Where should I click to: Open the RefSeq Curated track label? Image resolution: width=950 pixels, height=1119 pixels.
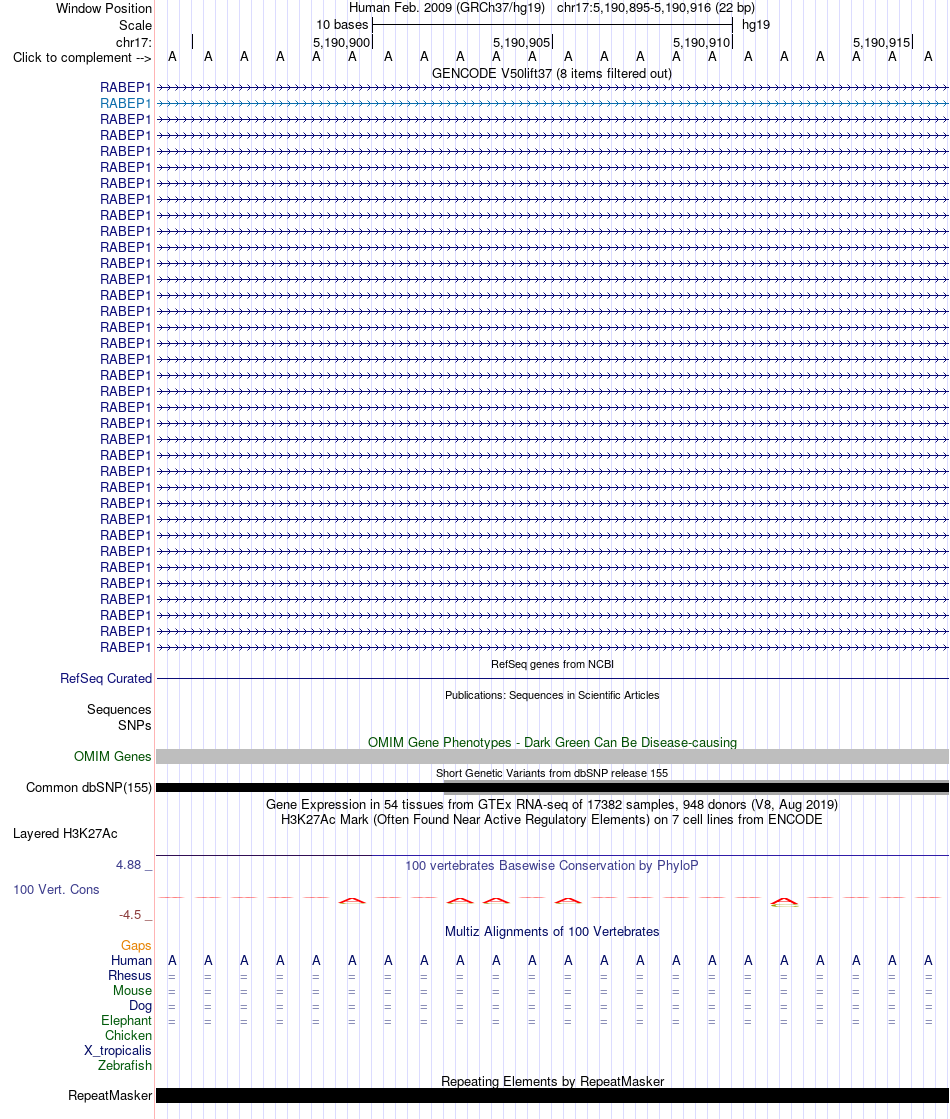[x=106, y=679]
